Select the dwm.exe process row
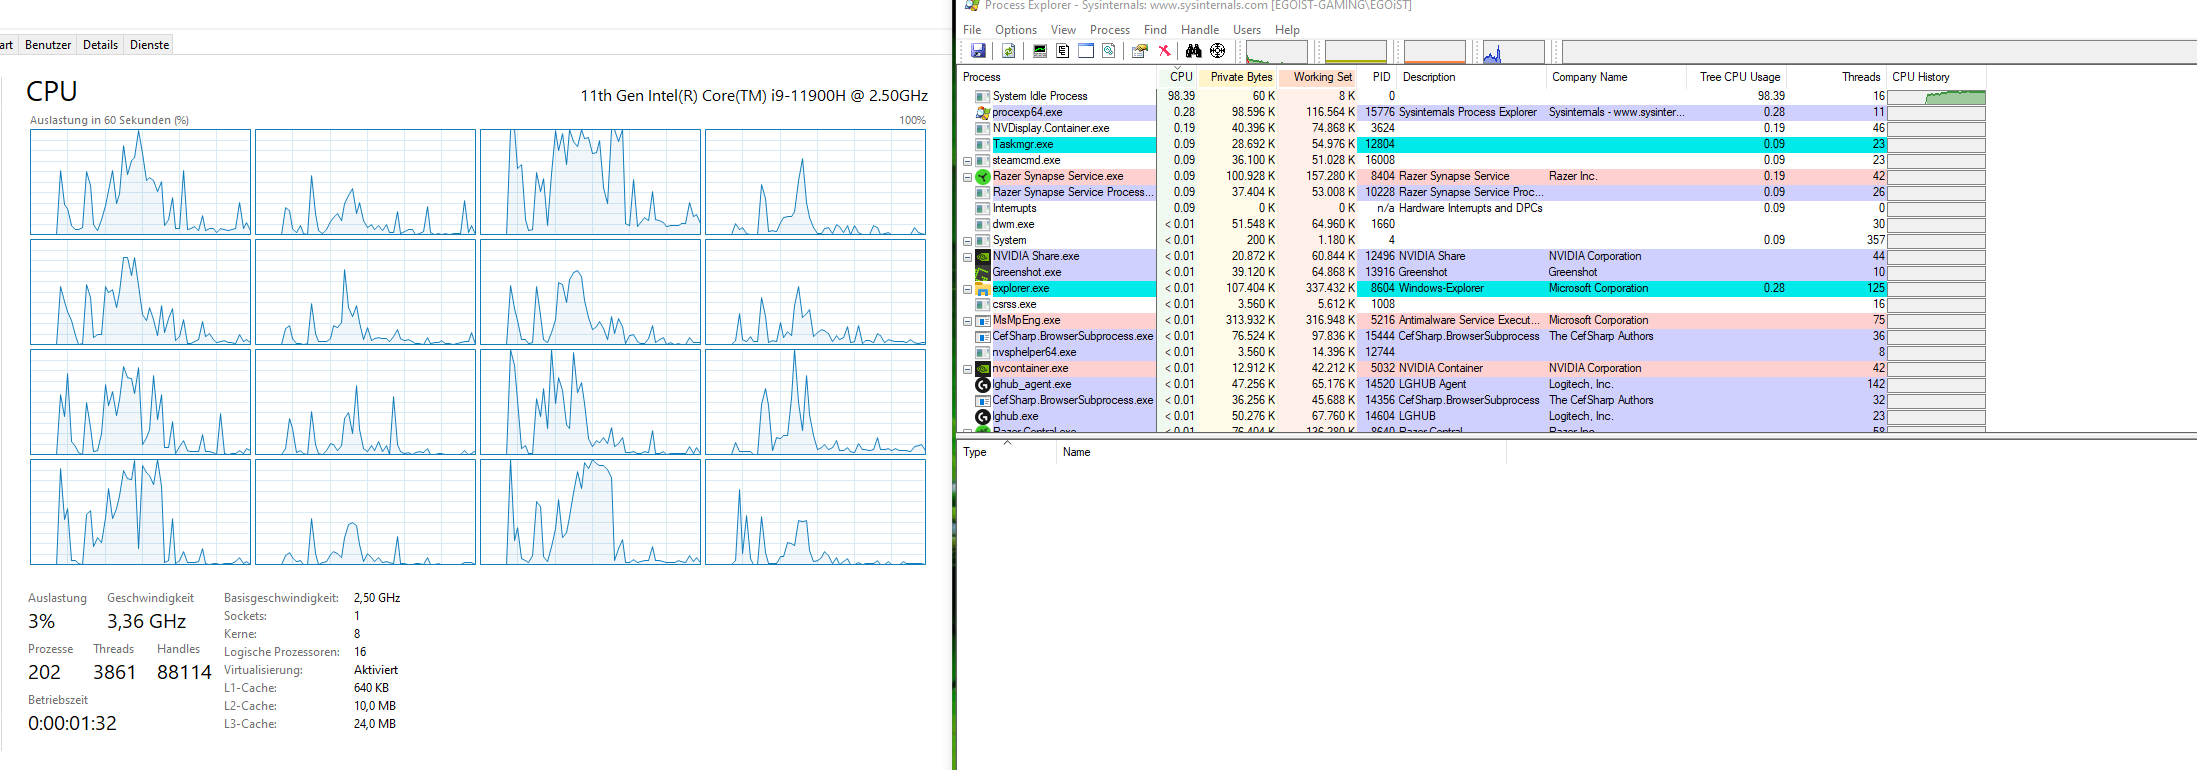This screenshot has height=770, width=2197. [x=1472, y=224]
